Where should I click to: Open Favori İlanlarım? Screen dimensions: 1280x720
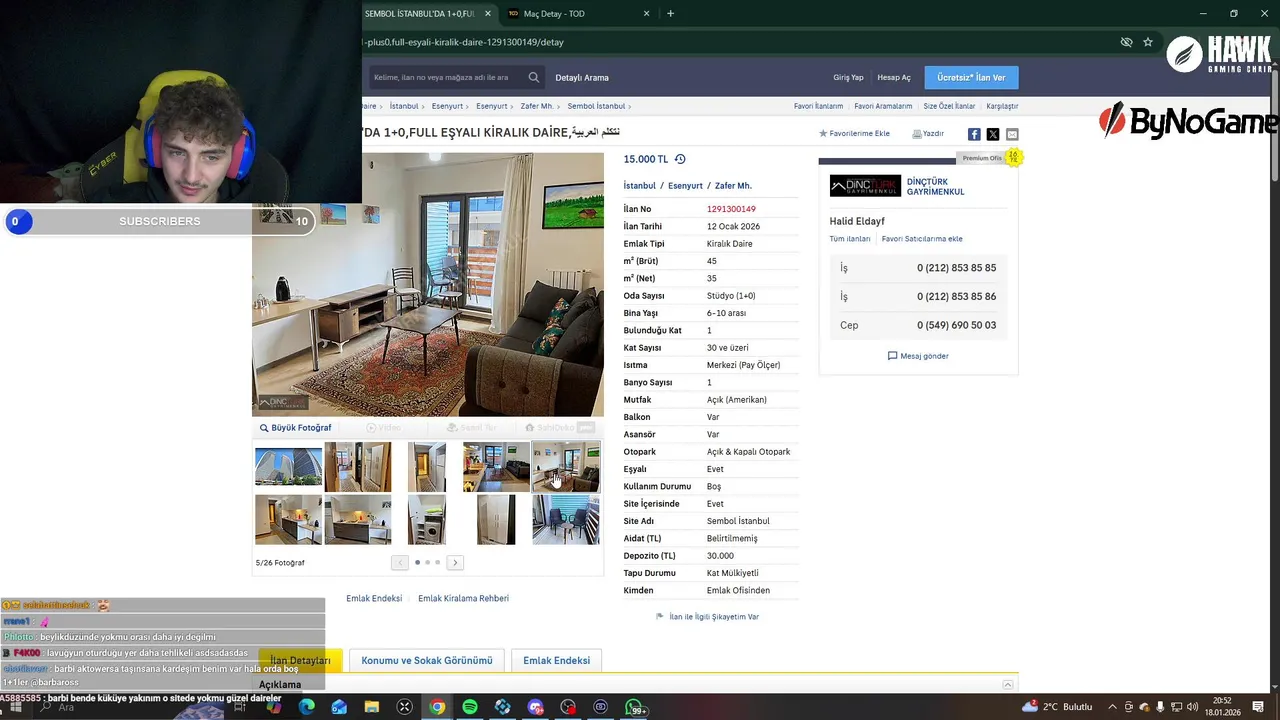click(818, 106)
